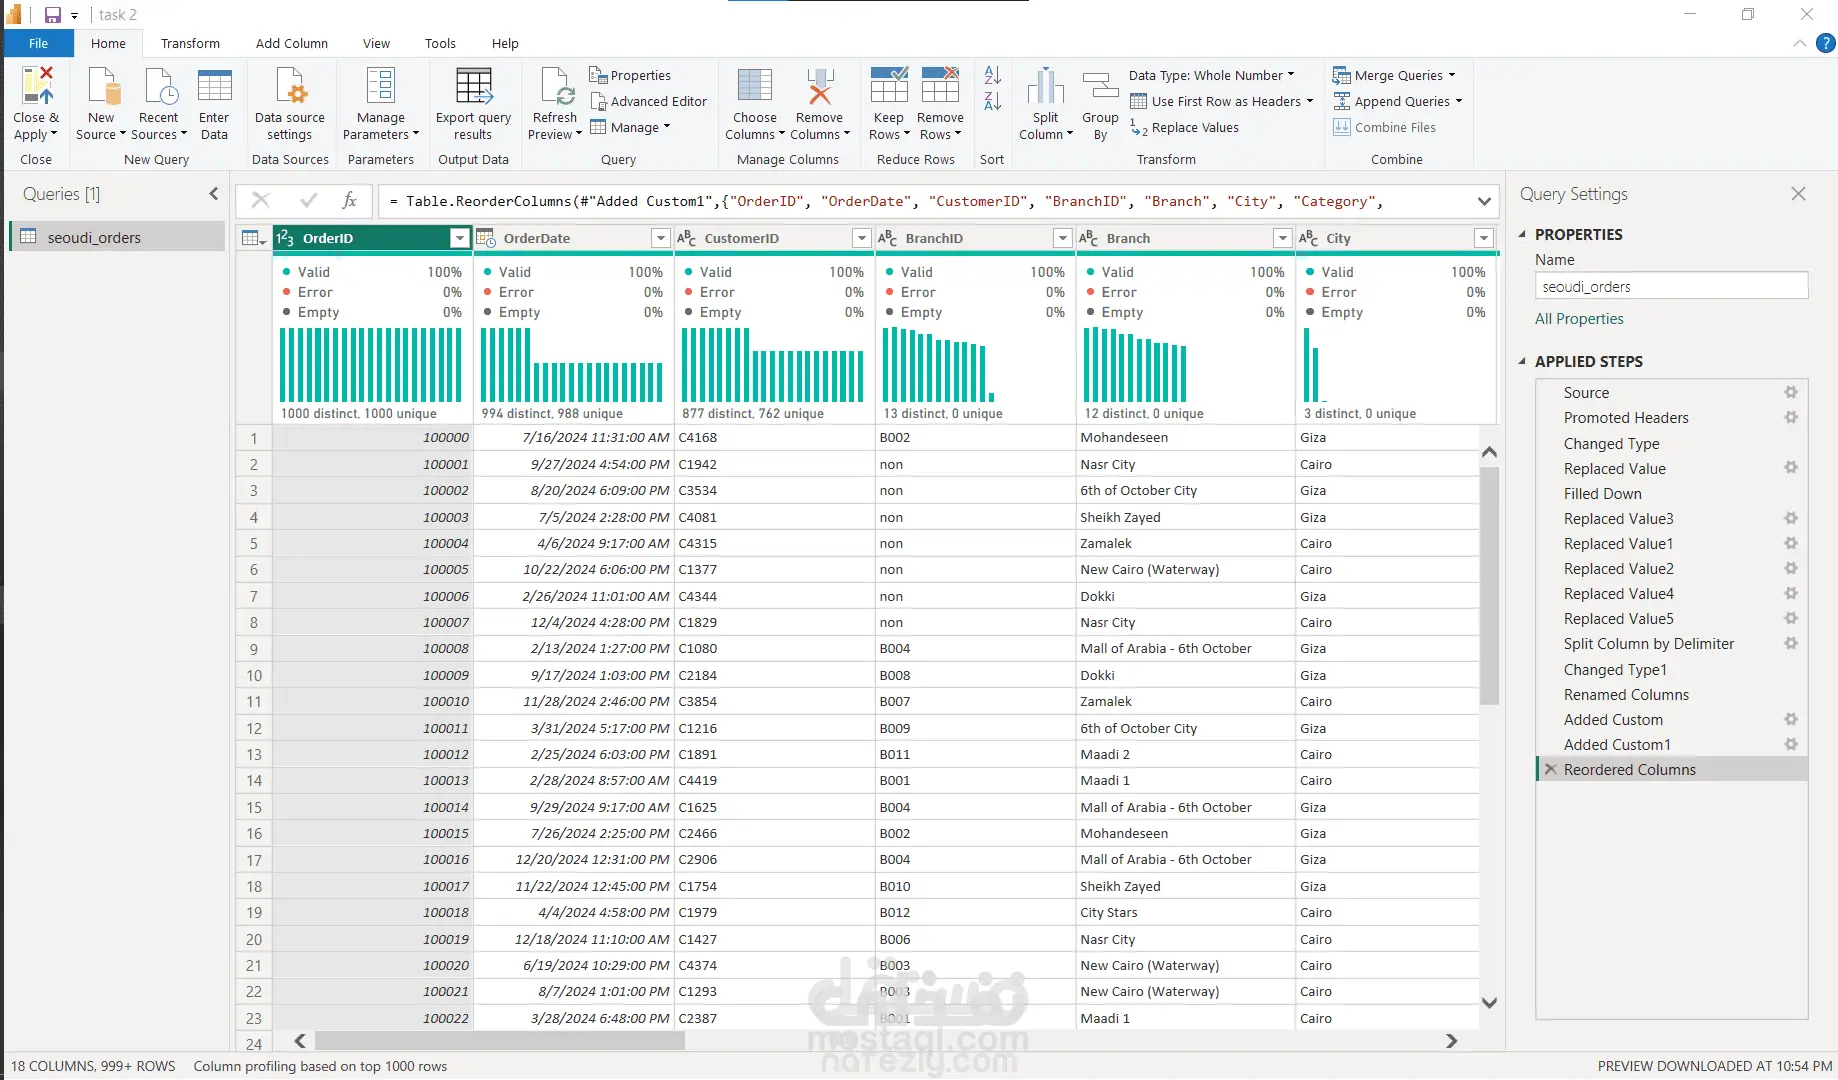Click the query Name input field

(x=1670, y=287)
